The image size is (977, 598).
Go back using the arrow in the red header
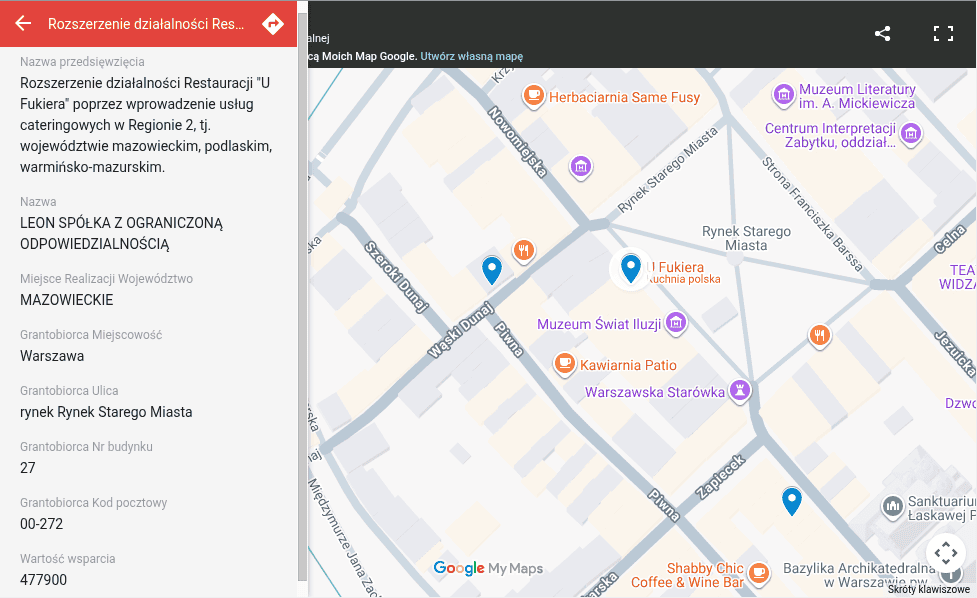coord(23,24)
